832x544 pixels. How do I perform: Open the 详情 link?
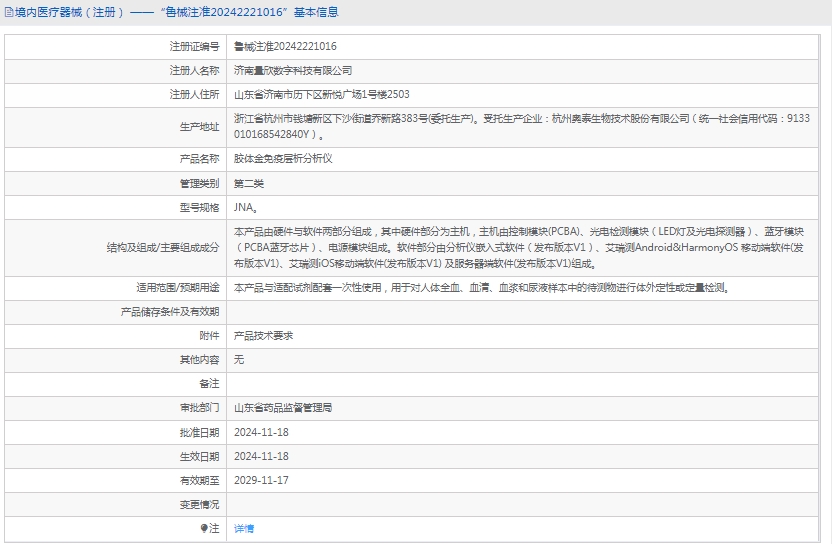pos(244,528)
